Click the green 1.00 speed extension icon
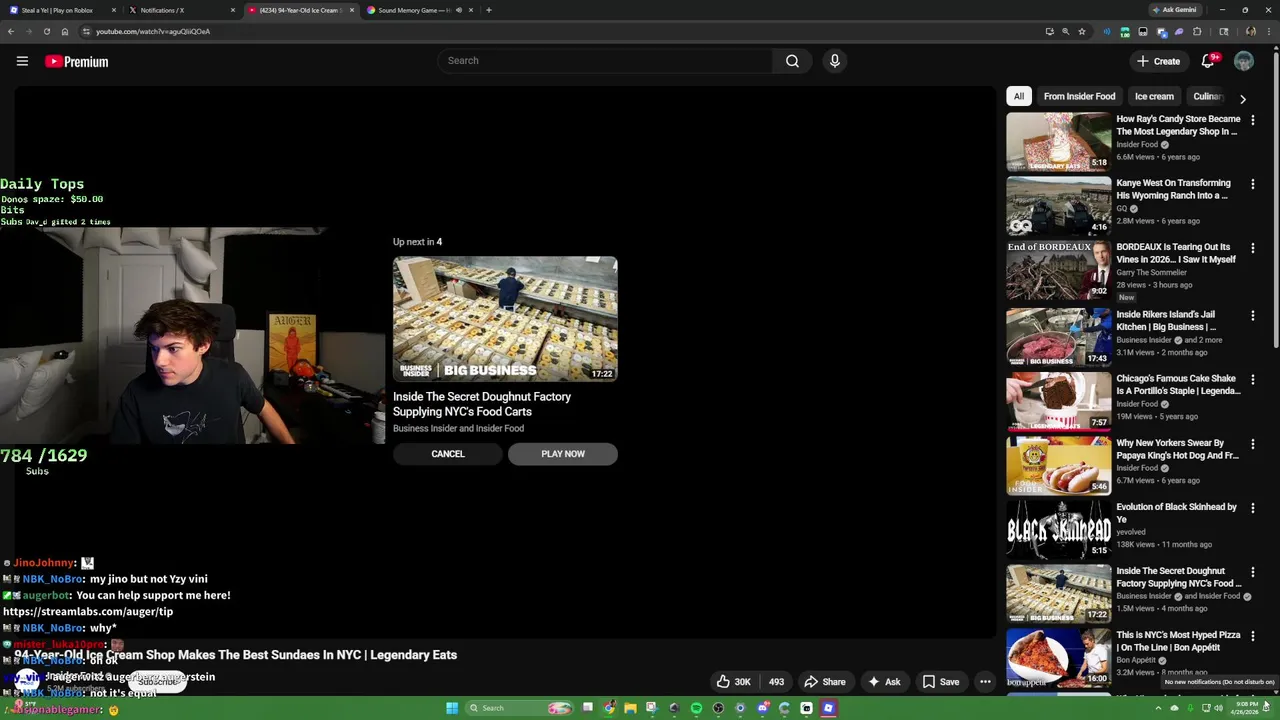 (1125, 31)
